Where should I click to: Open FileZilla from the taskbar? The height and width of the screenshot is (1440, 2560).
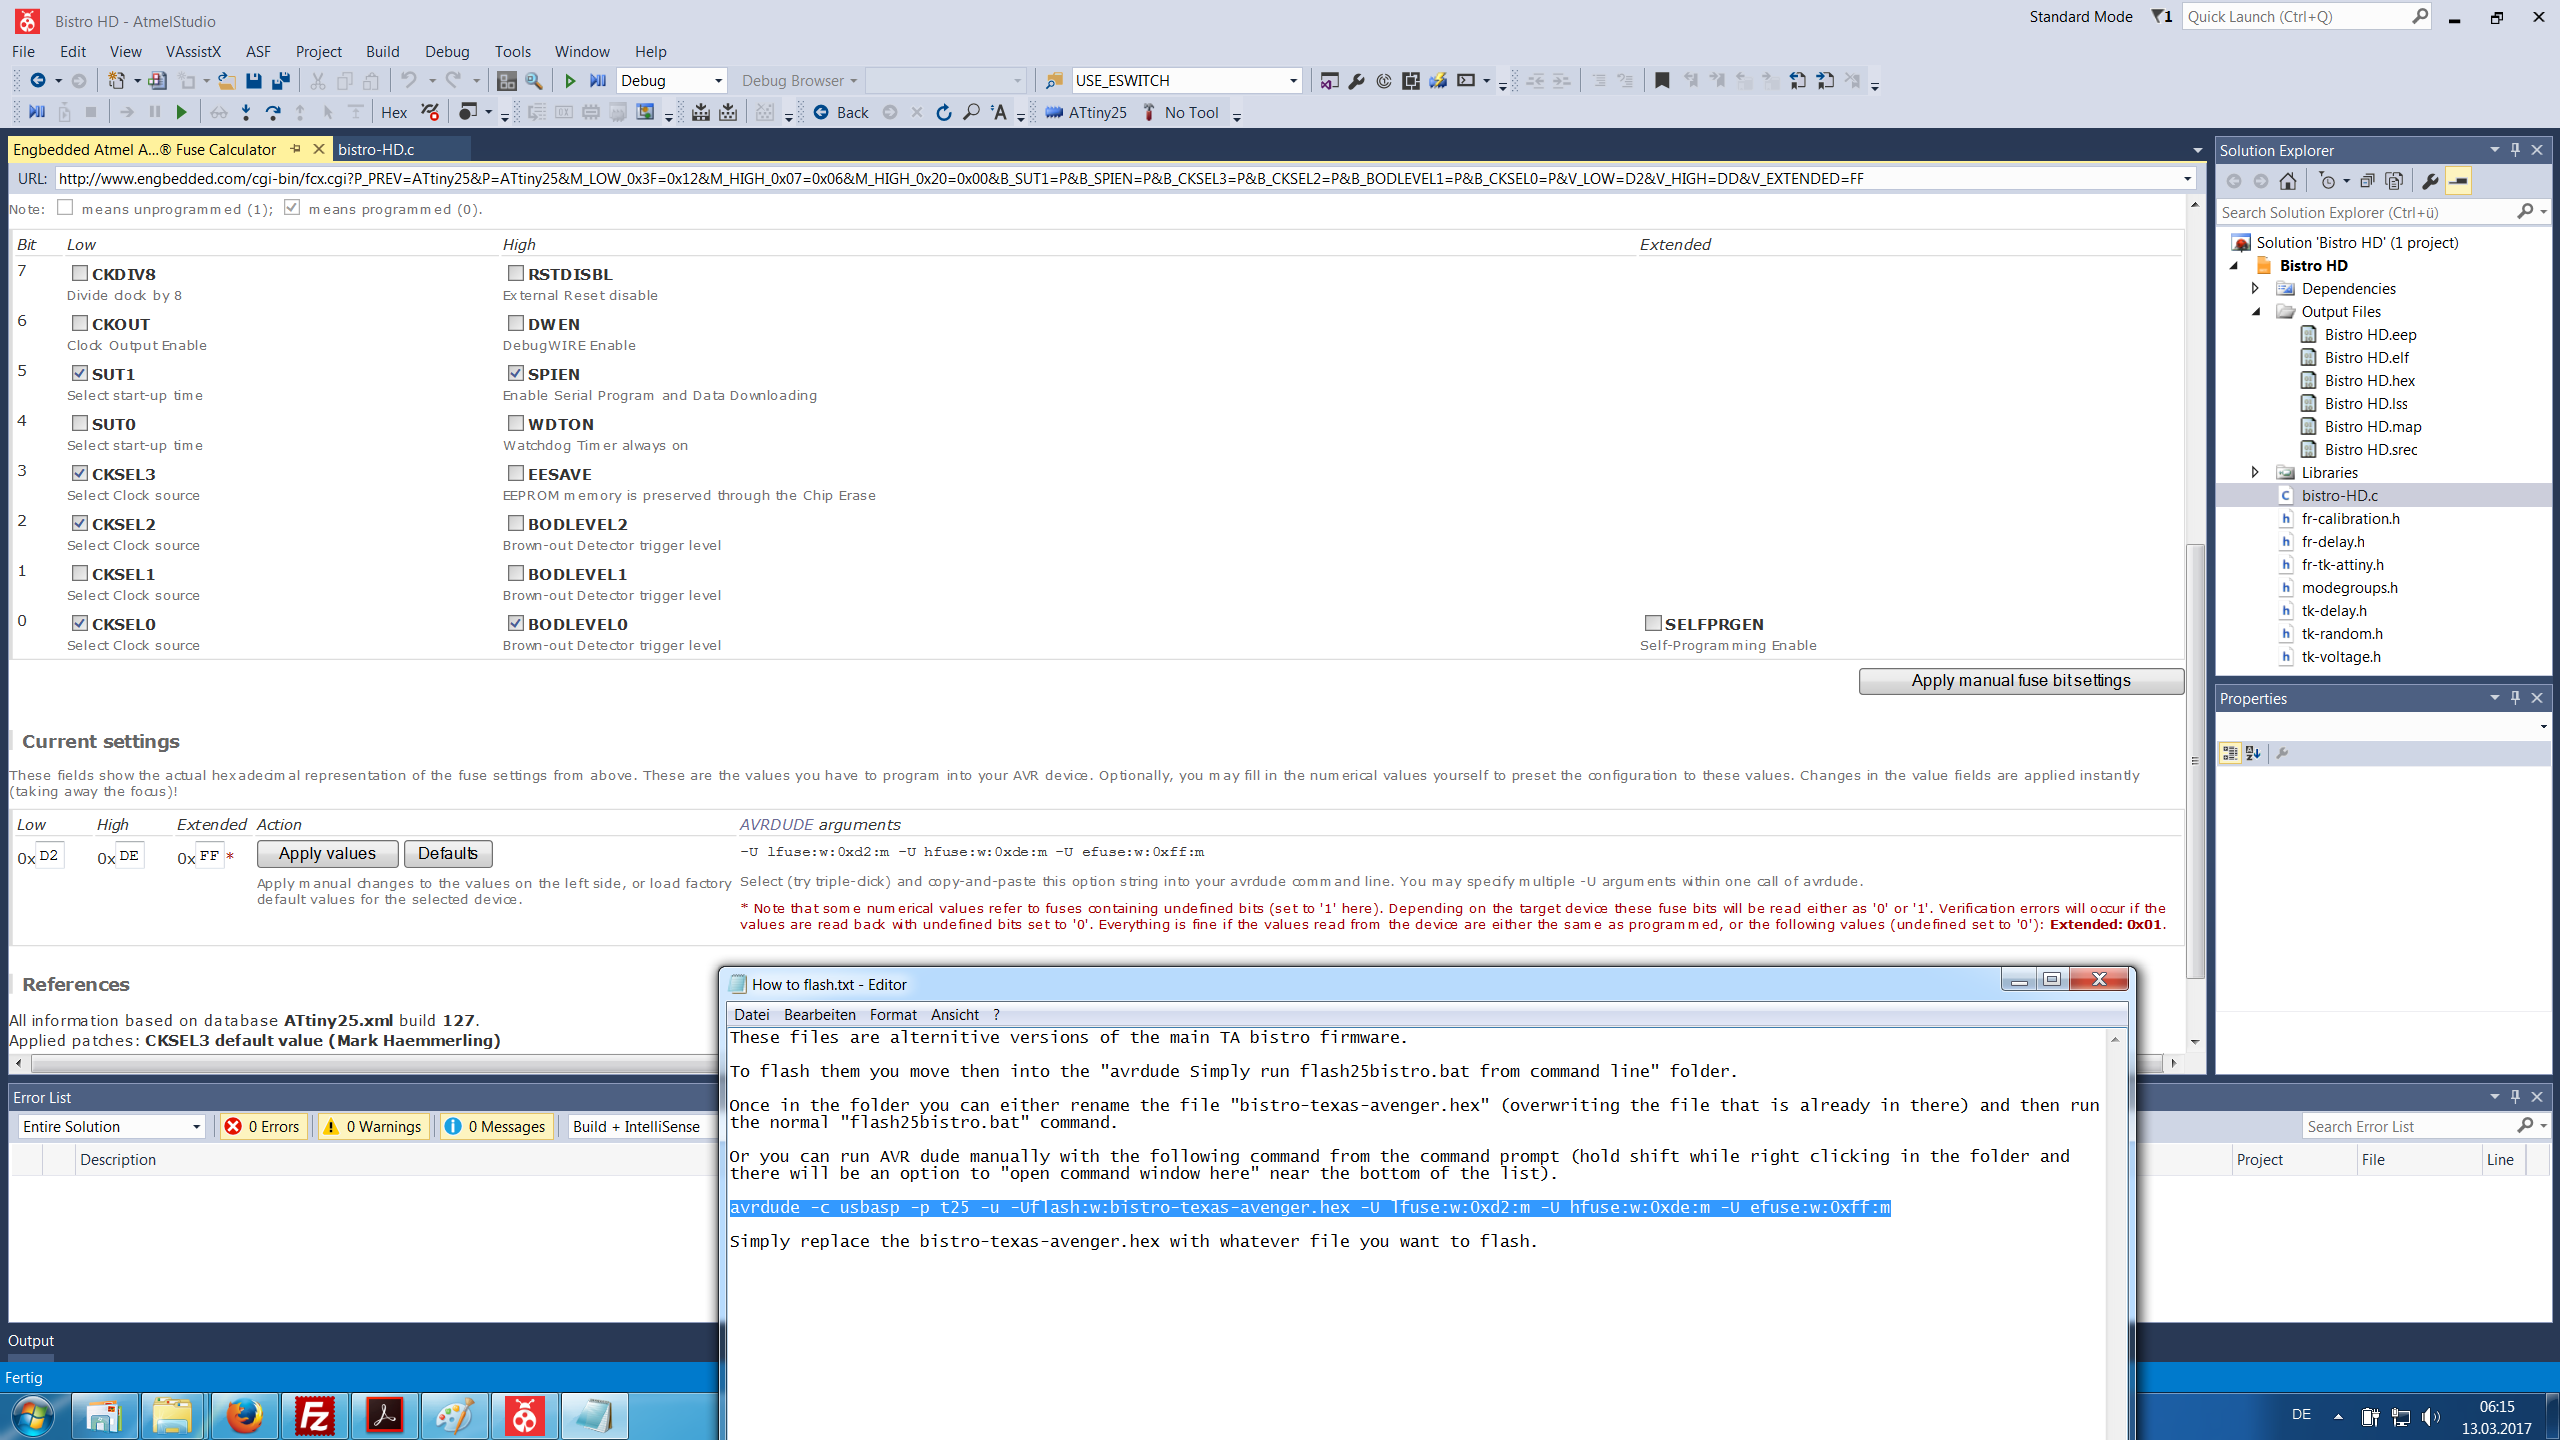pos(314,1416)
